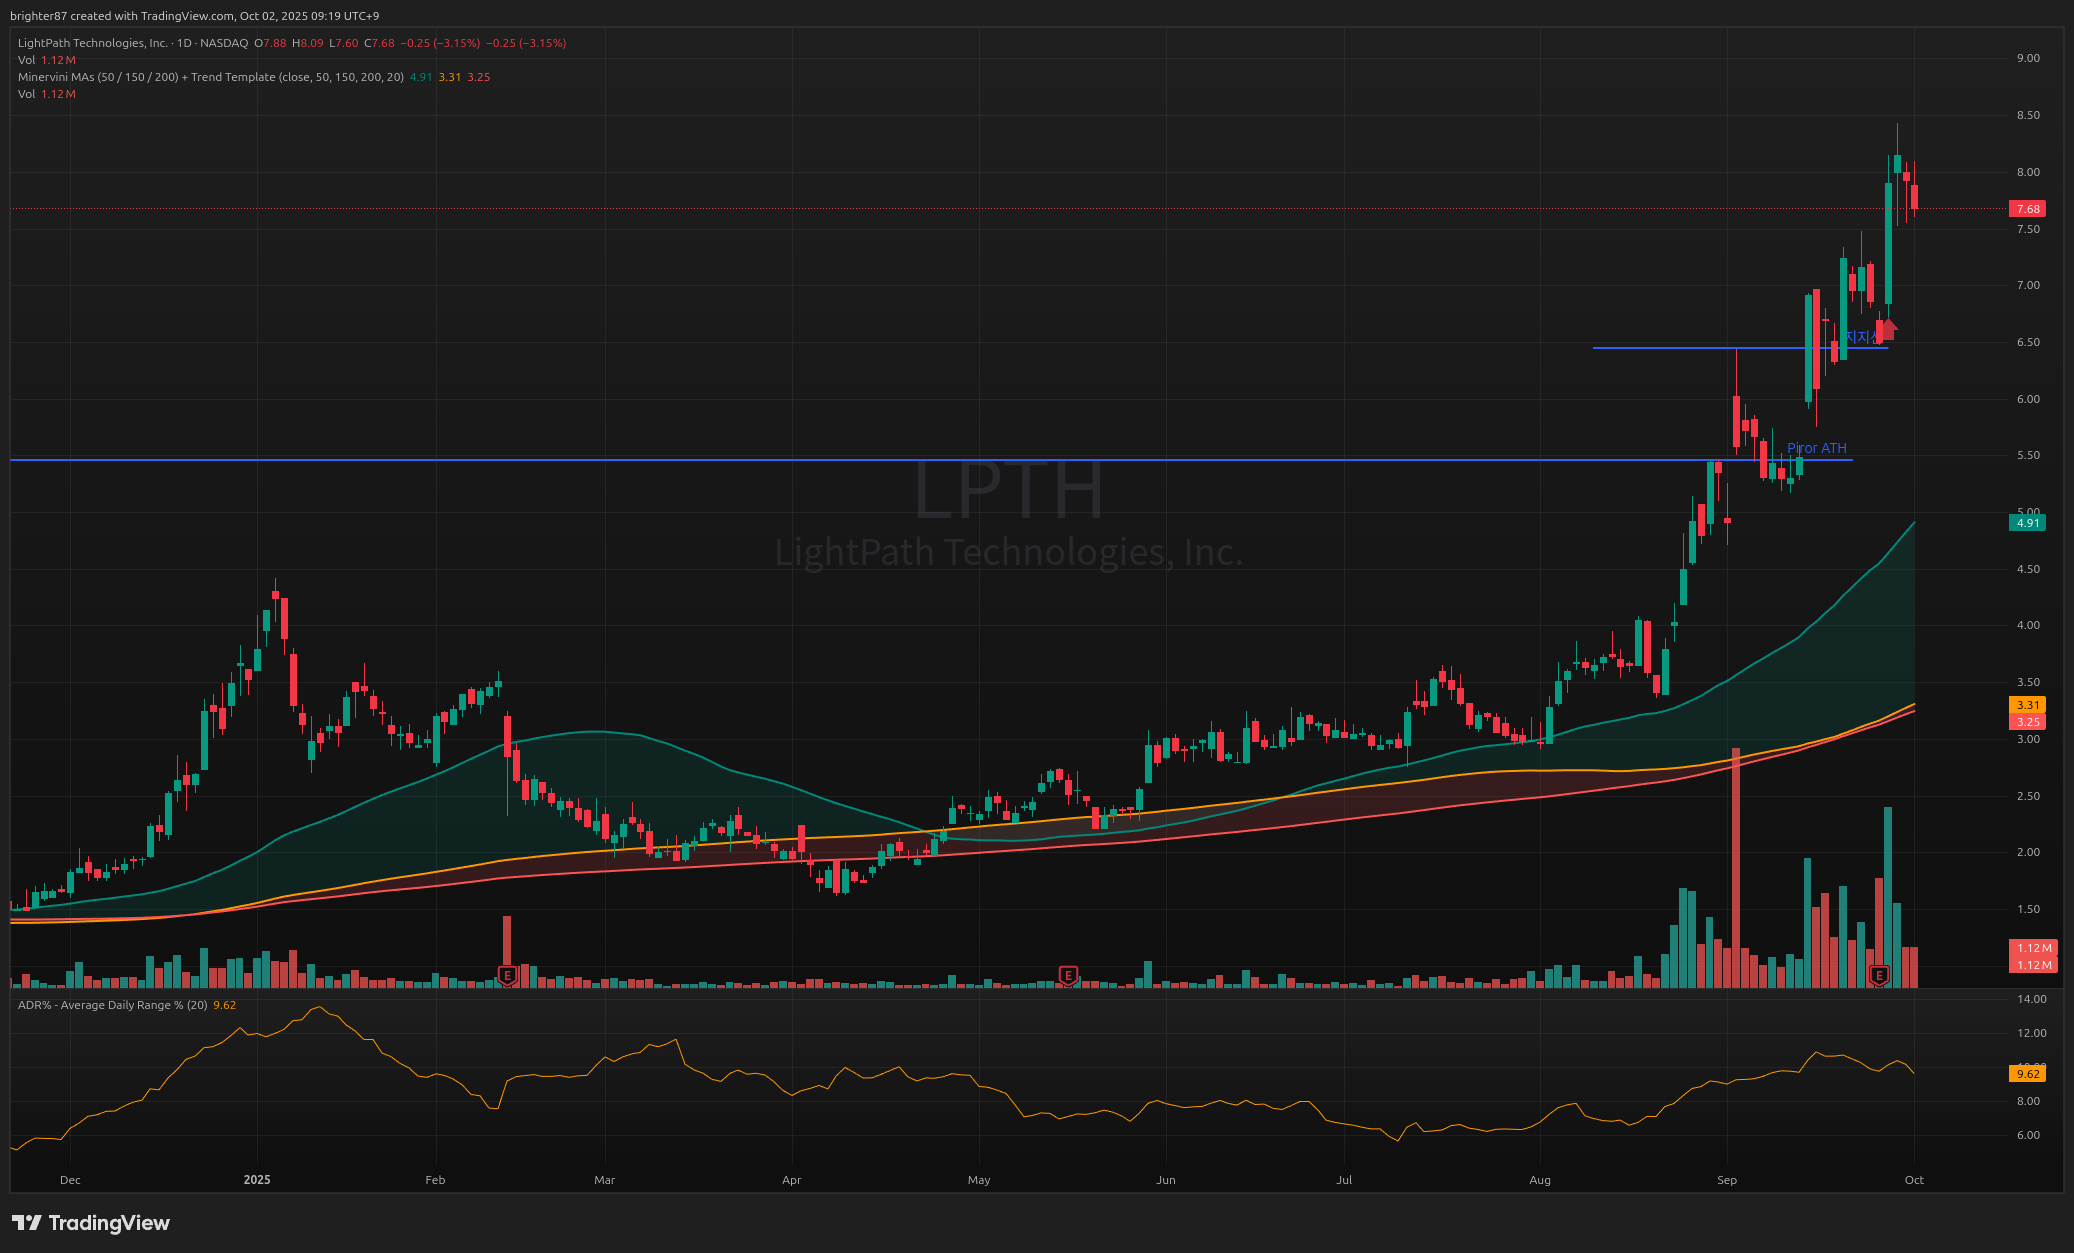Image resolution: width=2074 pixels, height=1253 pixels.
Task: Click the '2025' label on time axis
Action: click(x=257, y=1180)
